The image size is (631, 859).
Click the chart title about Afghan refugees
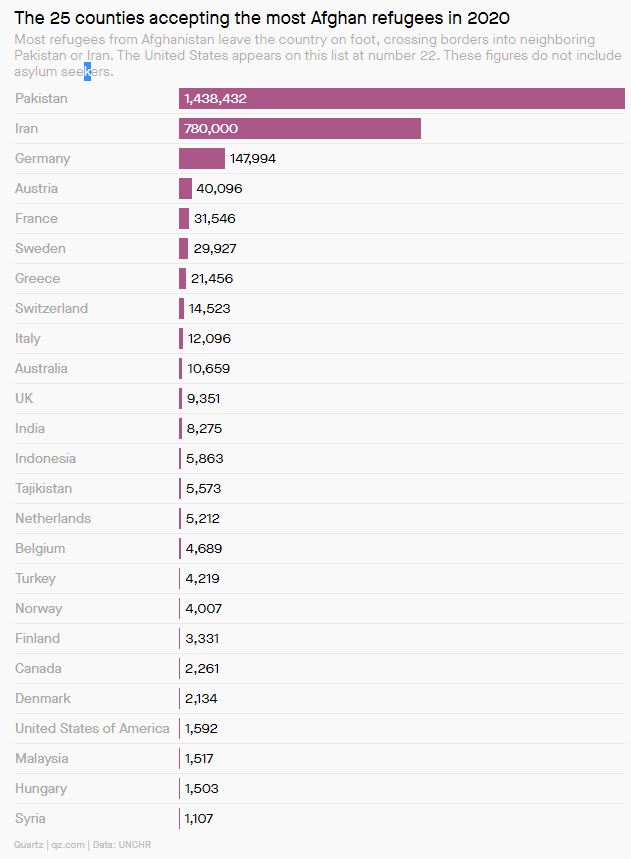[x=262, y=18]
